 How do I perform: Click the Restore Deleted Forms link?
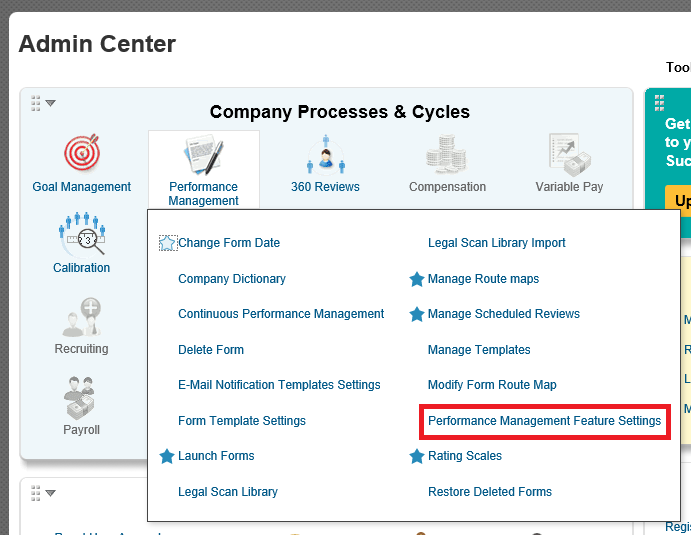490,492
